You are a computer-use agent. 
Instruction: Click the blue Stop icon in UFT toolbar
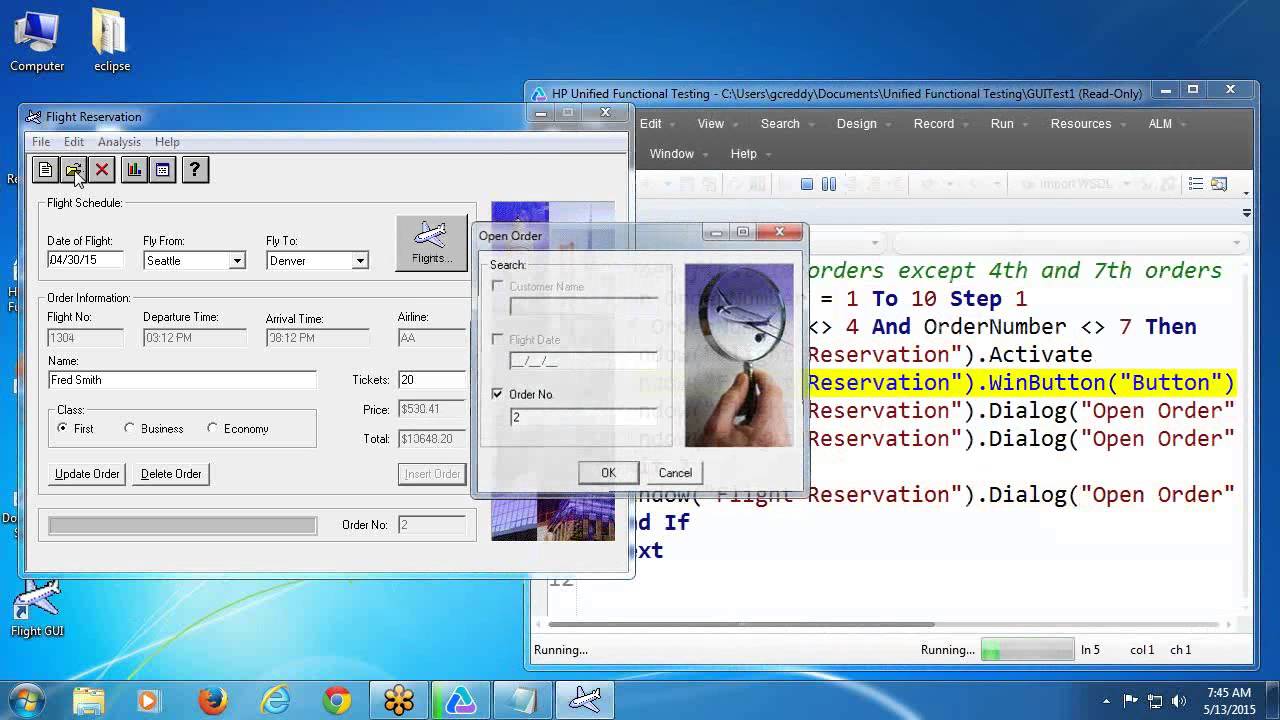point(807,184)
